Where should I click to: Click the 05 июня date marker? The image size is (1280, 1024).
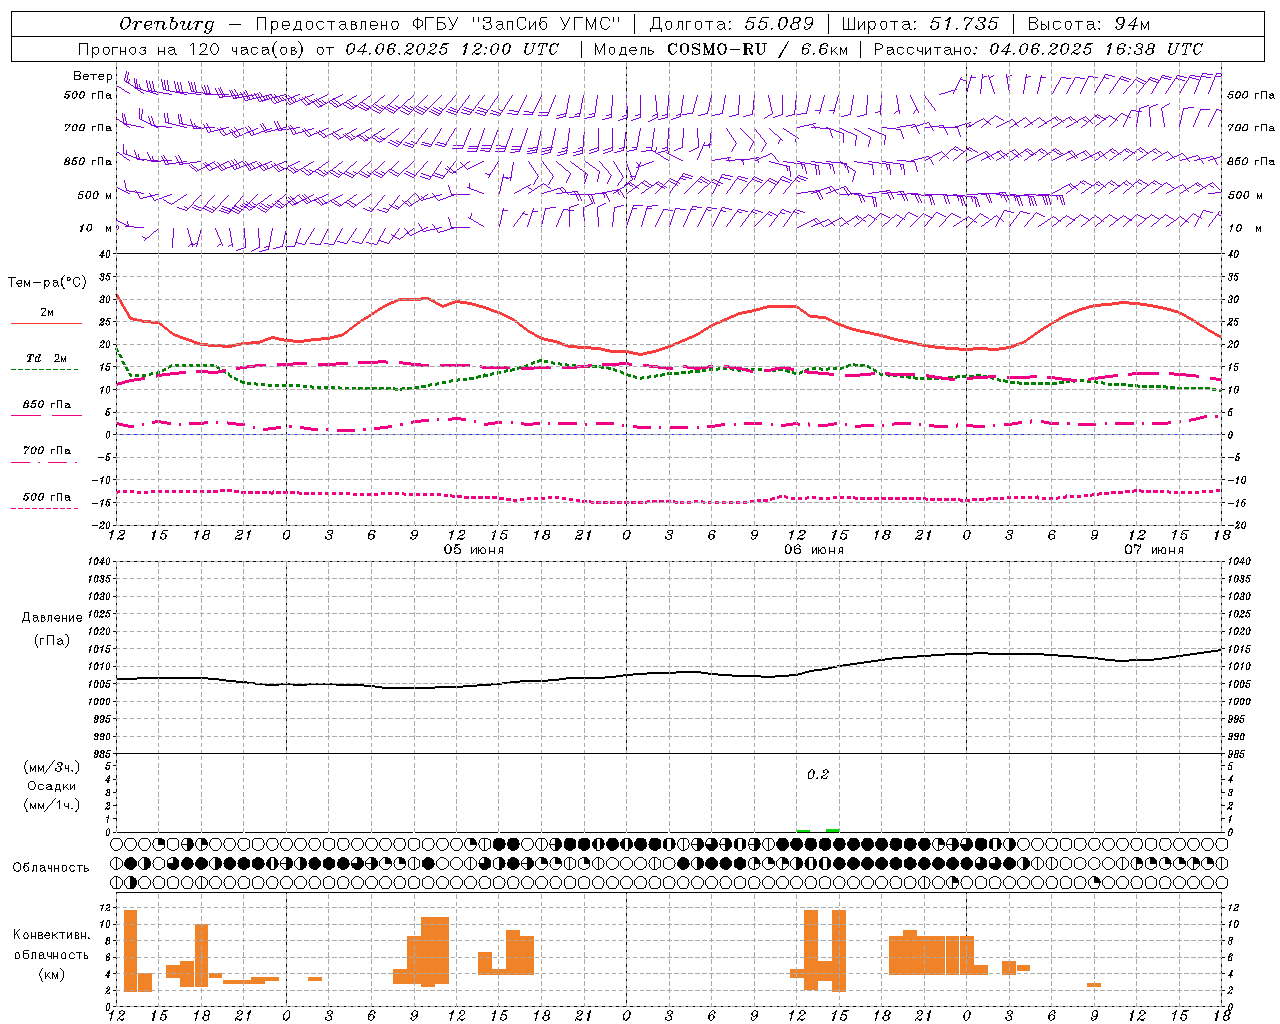[x=474, y=550]
